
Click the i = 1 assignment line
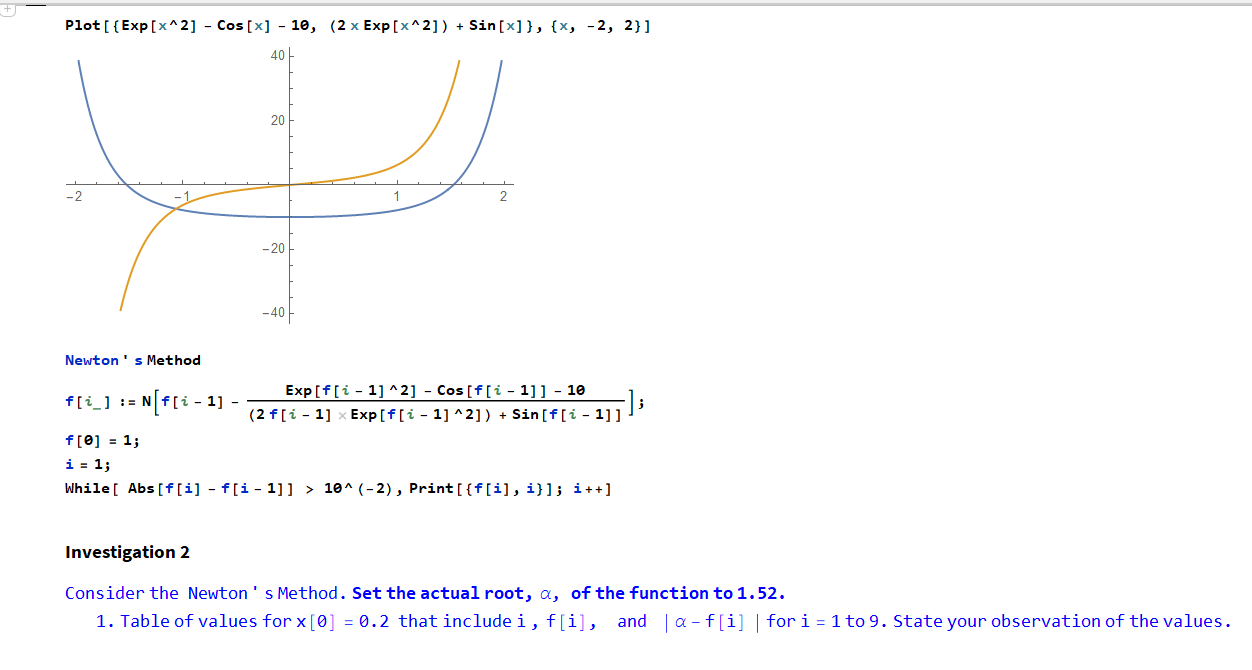[85, 463]
